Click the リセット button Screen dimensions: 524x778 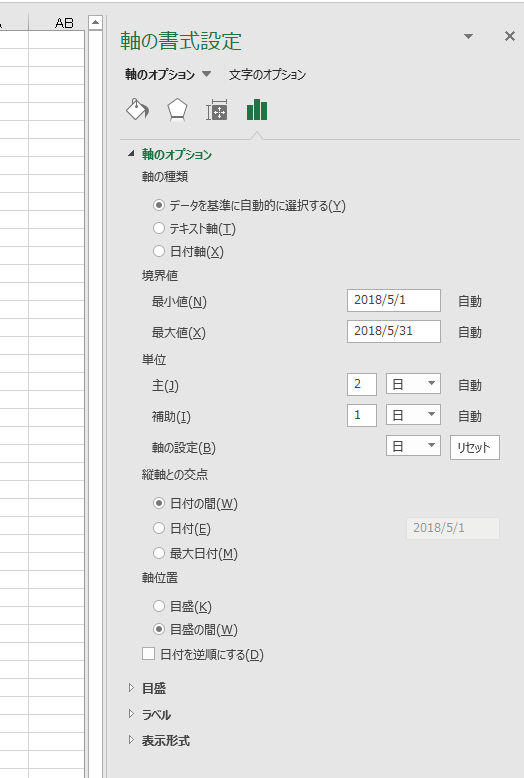tap(474, 447)
